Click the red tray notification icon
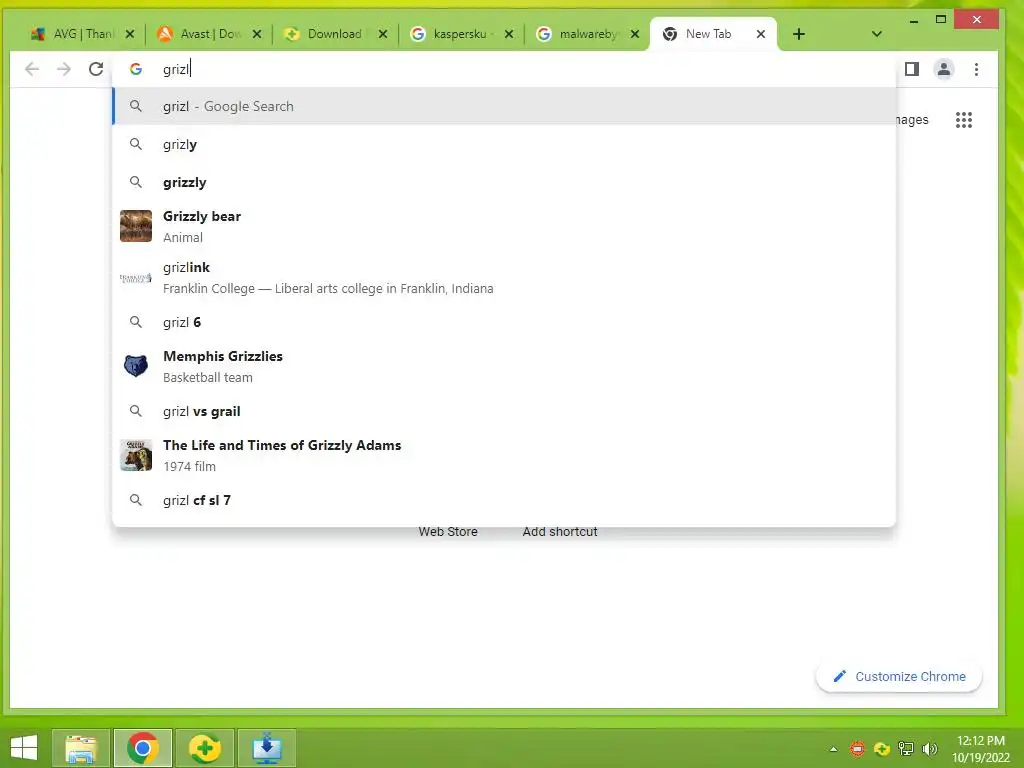 [x=857, y=748]
